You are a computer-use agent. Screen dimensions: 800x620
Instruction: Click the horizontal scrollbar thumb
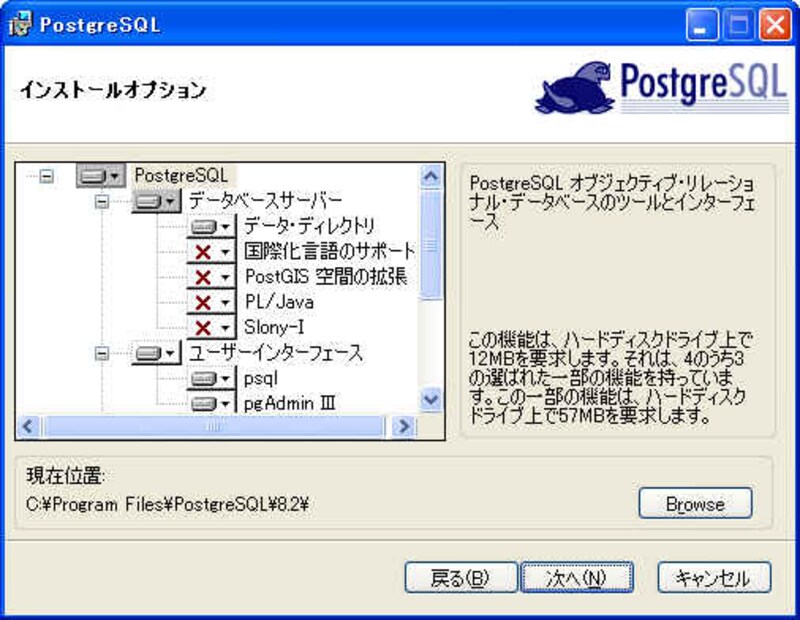[214, 426]
